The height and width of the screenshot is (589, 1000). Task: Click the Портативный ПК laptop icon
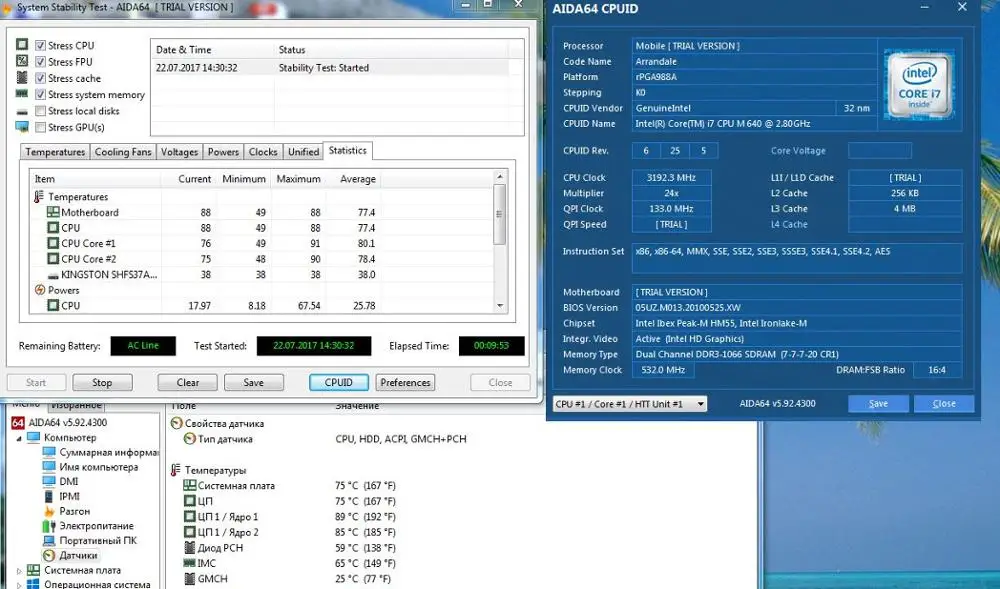click(x=49, y=541)
